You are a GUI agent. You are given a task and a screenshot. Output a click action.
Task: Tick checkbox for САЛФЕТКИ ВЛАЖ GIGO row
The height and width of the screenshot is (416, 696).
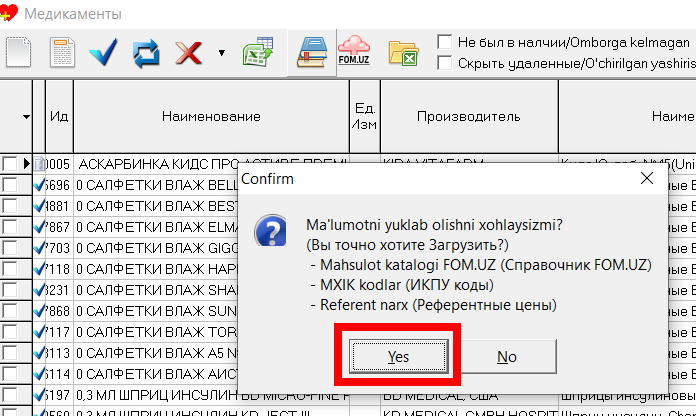coord(9,248)
